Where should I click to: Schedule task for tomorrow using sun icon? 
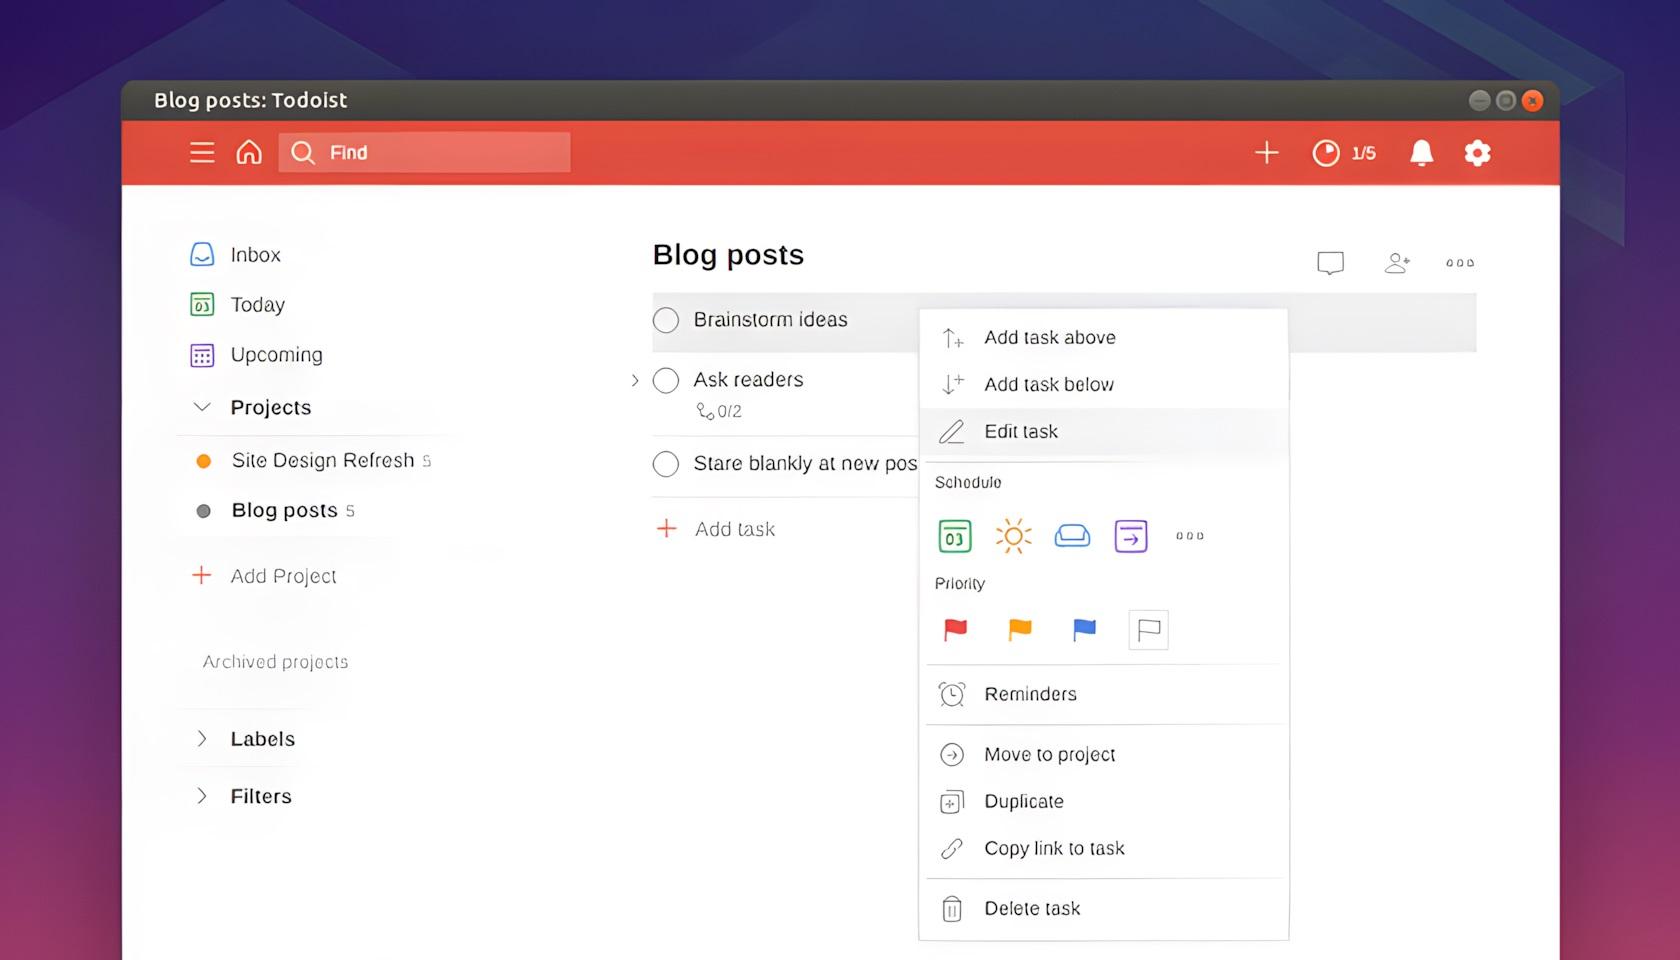(1013, 536)
